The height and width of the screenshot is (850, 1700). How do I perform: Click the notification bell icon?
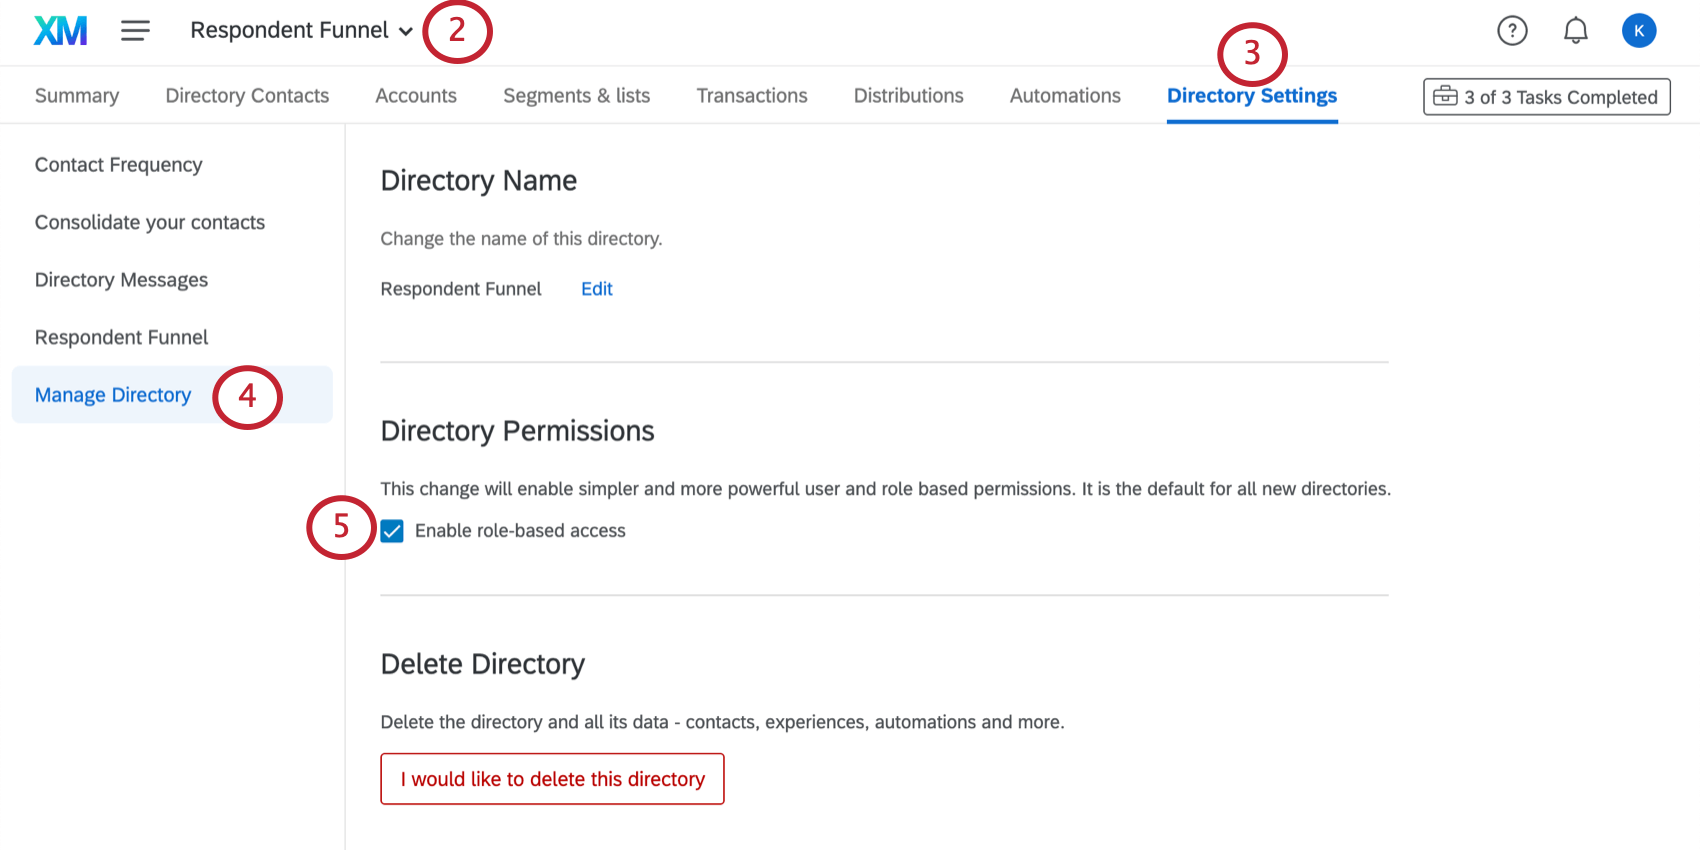point(1575,30)
